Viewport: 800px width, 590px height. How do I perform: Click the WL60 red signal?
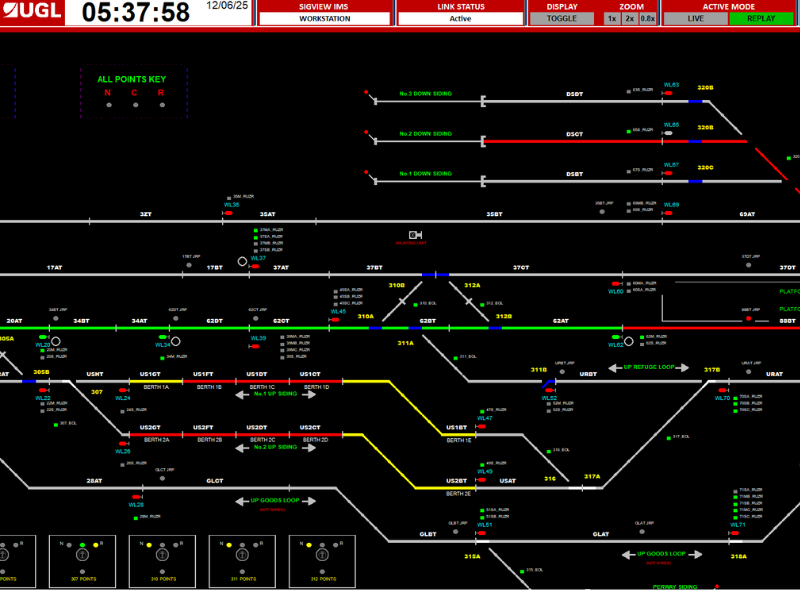[615, 283]
